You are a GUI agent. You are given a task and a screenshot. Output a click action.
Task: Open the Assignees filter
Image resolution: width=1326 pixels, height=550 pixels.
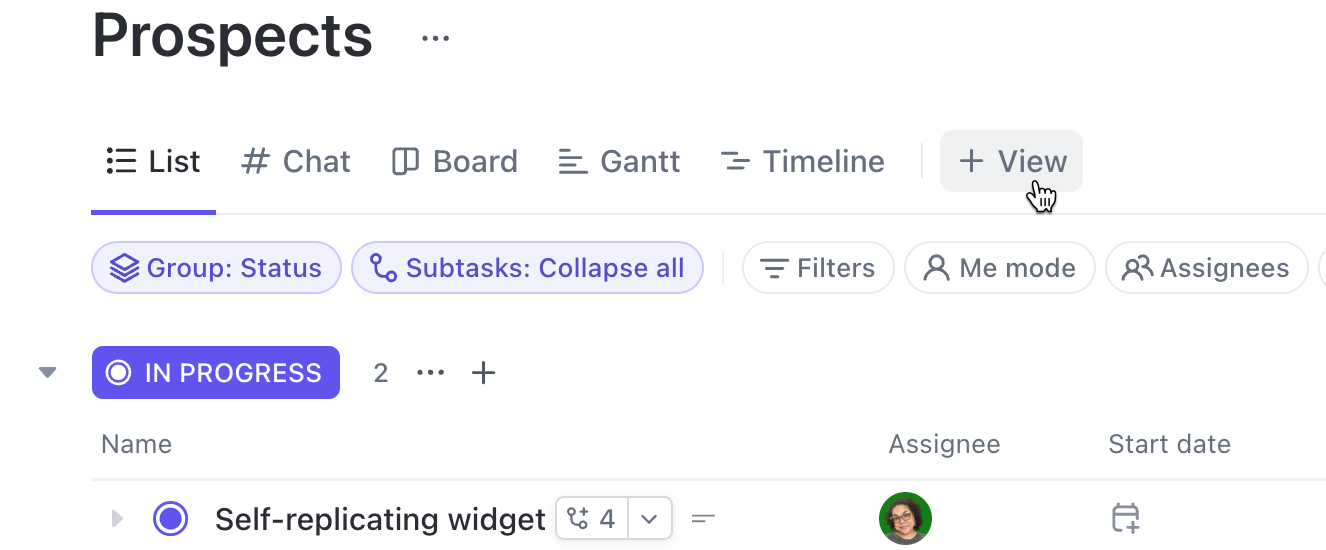tap(1206, 268)
